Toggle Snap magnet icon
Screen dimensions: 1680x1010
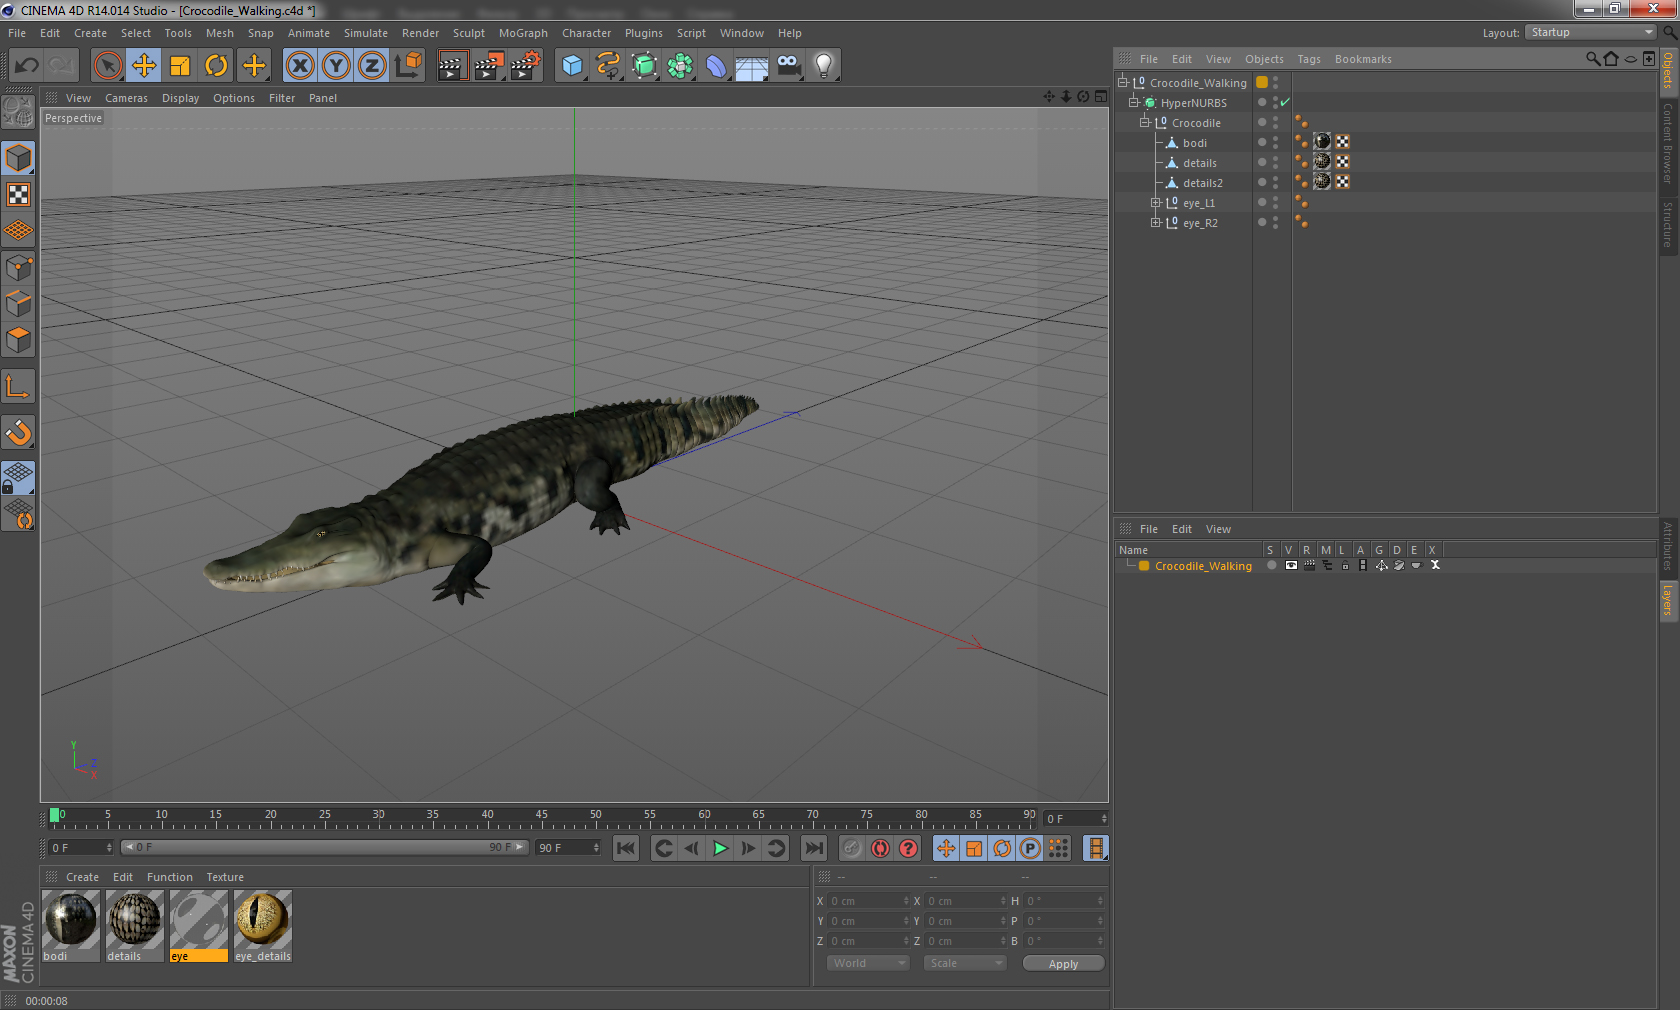click(18, 432)
